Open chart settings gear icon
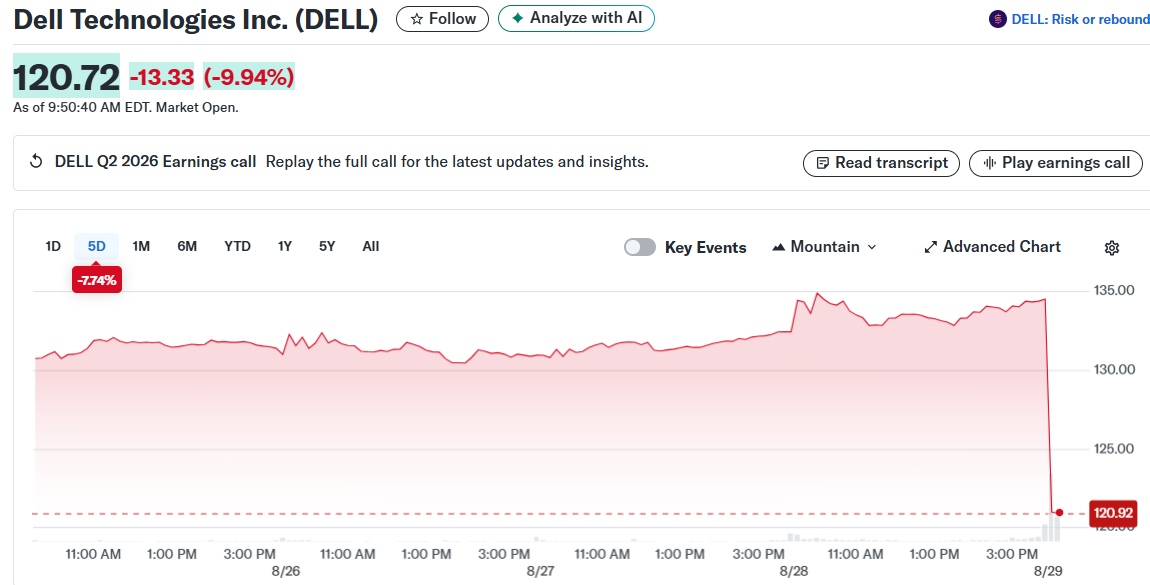1150x585 pixels. coord(1112,248)
